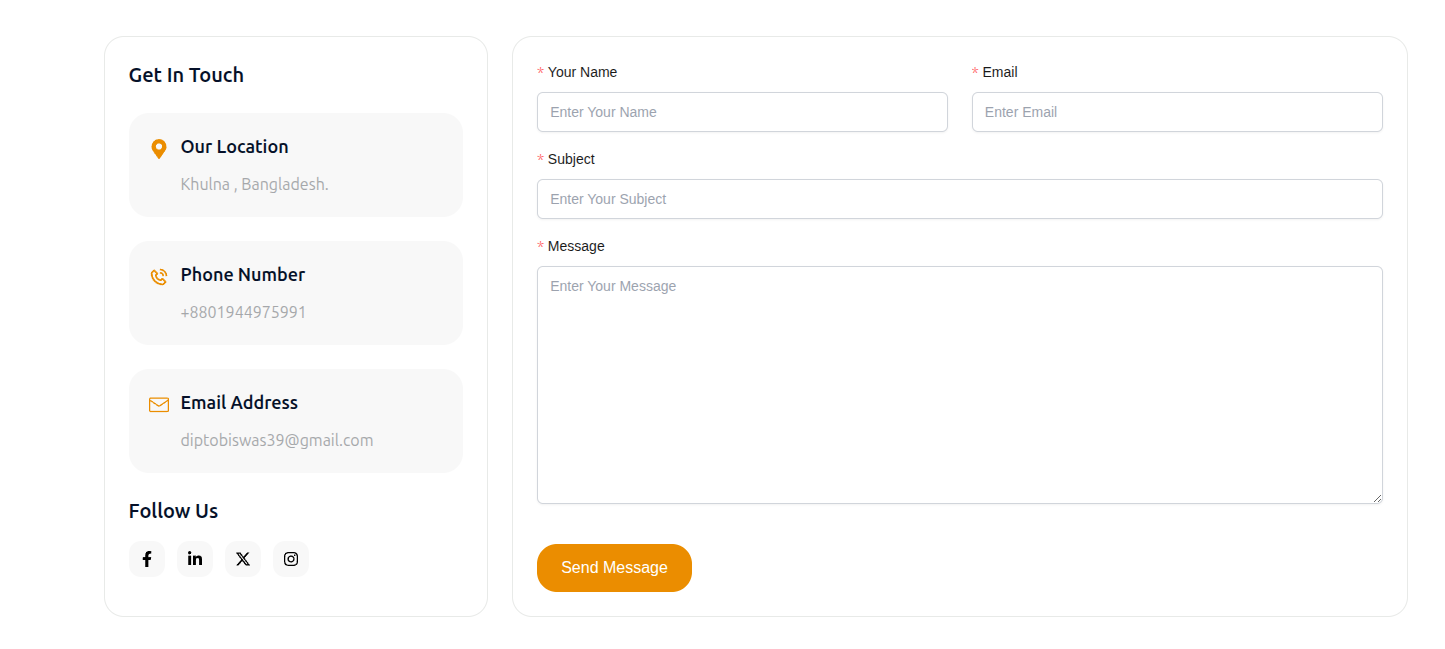This screenshot has height=649, width=1445.
Task: Open the LinkedIn social icon
Action: 195,559
